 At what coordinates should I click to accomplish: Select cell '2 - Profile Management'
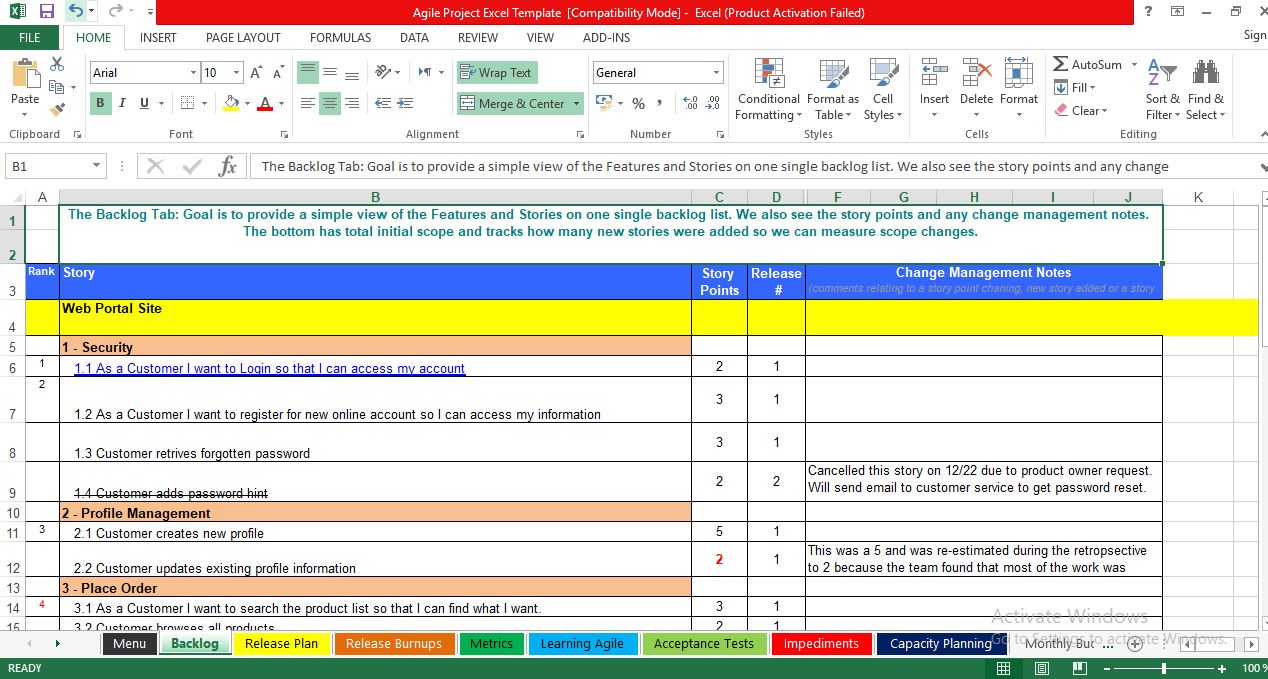click(x=375, y=513)
